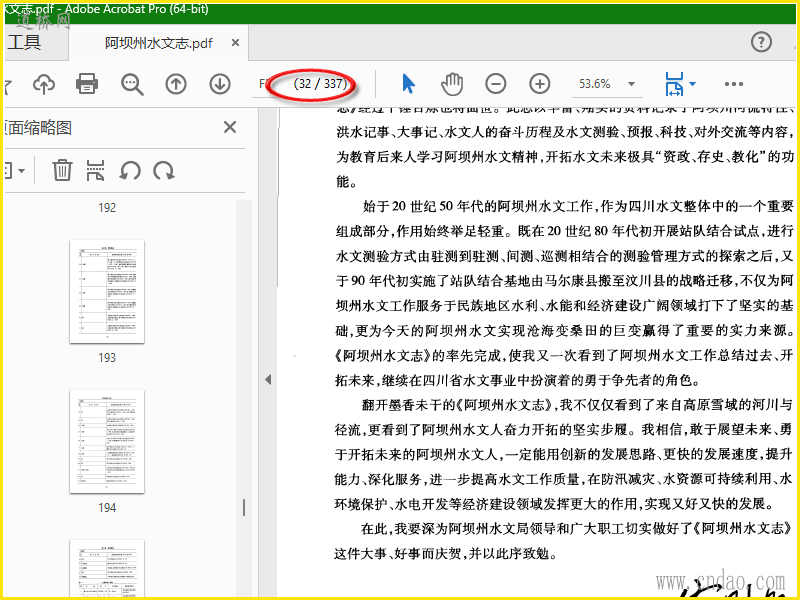Screen dimensions: 800x600
Task: Print the document with the printer icon
Action: (87, 84)
